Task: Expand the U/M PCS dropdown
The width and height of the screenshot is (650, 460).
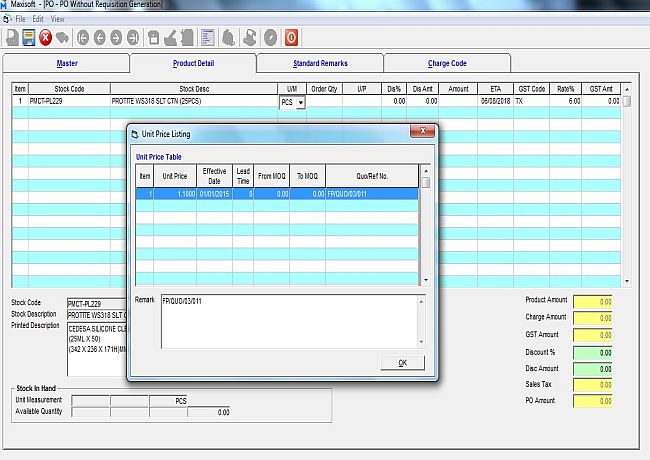Action: click(x=300, y=102)
